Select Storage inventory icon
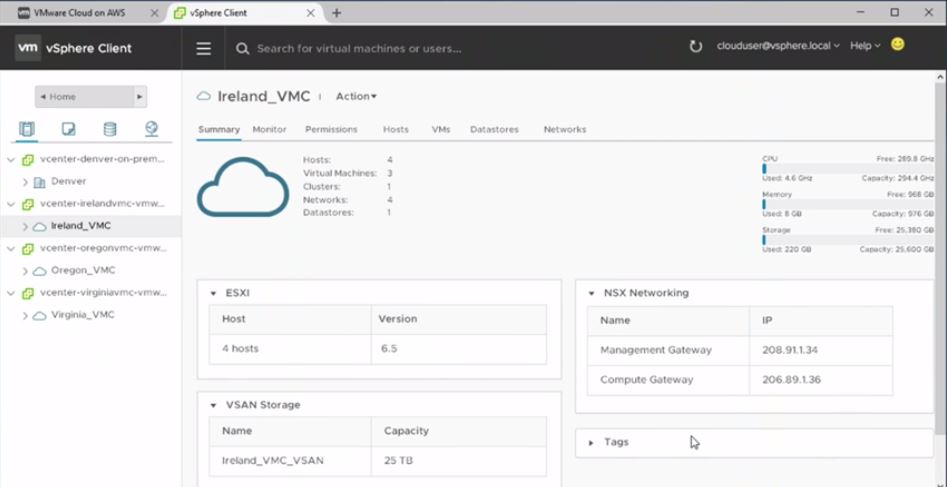This screenshot has width=947, height=487. click(x=110, y=129)
